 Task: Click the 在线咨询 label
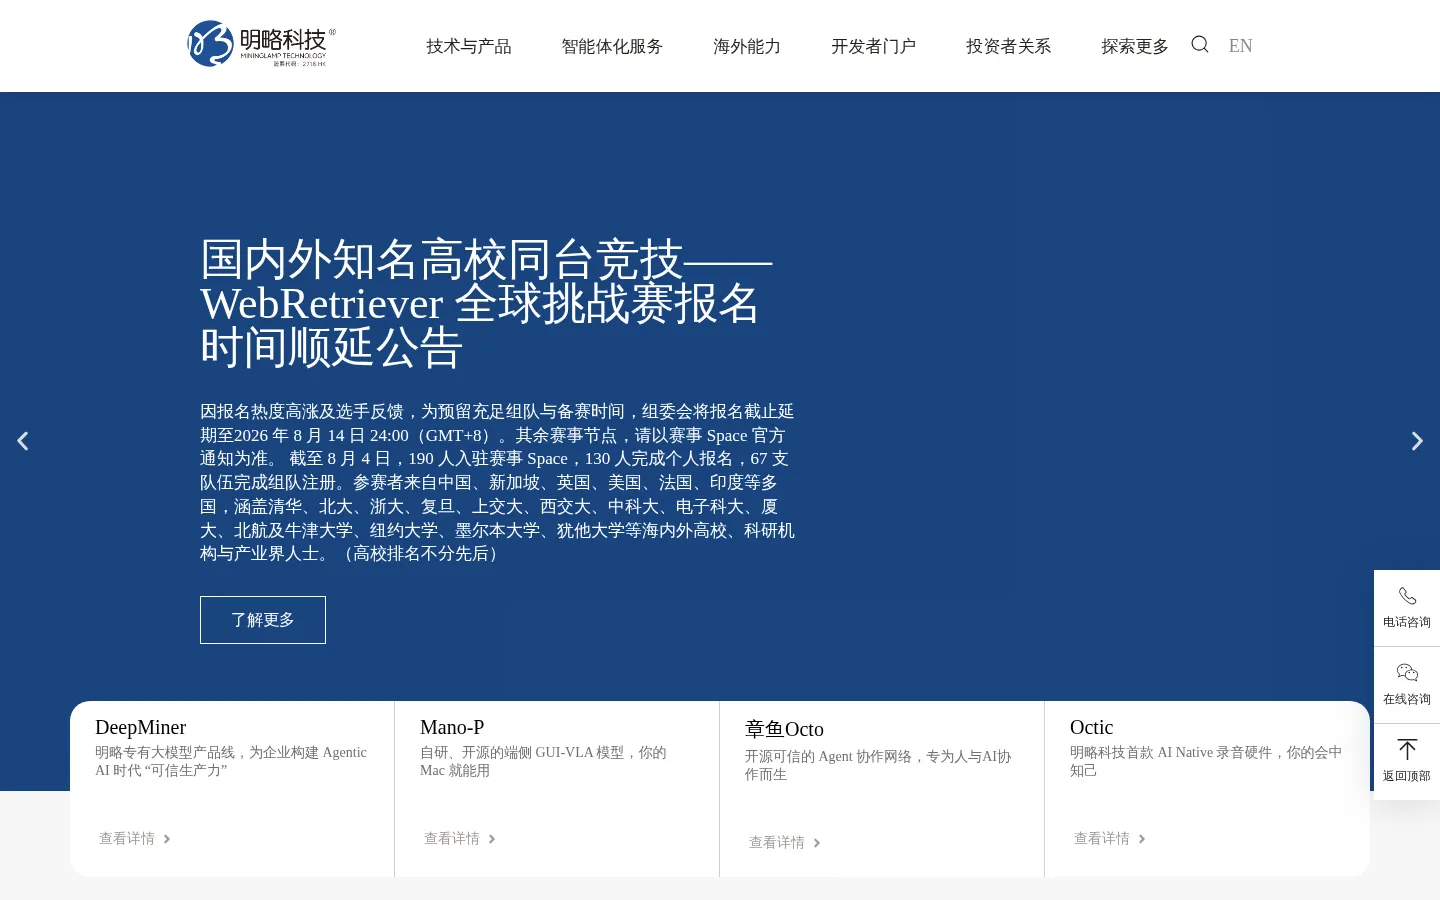pyautogui.click(x=1407, y=699)
